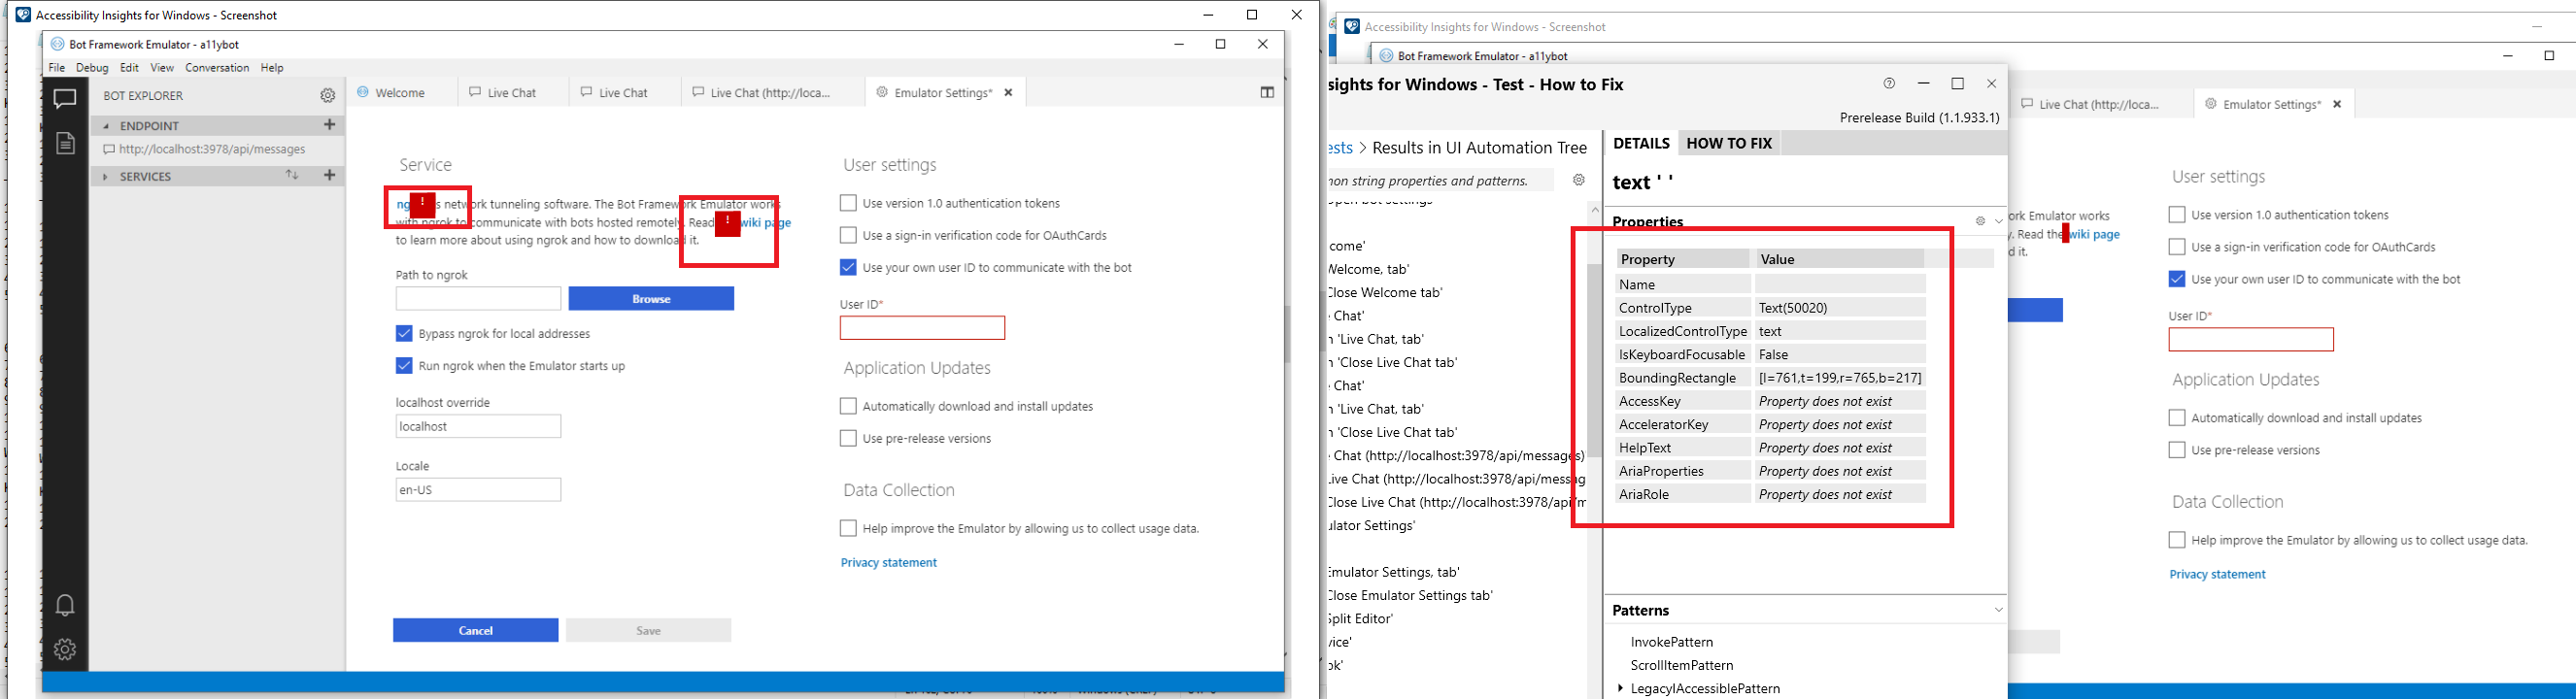
Task: Close the Emulator Settings tab in the unobstructed Emulator window
Action: [1009, 92]
